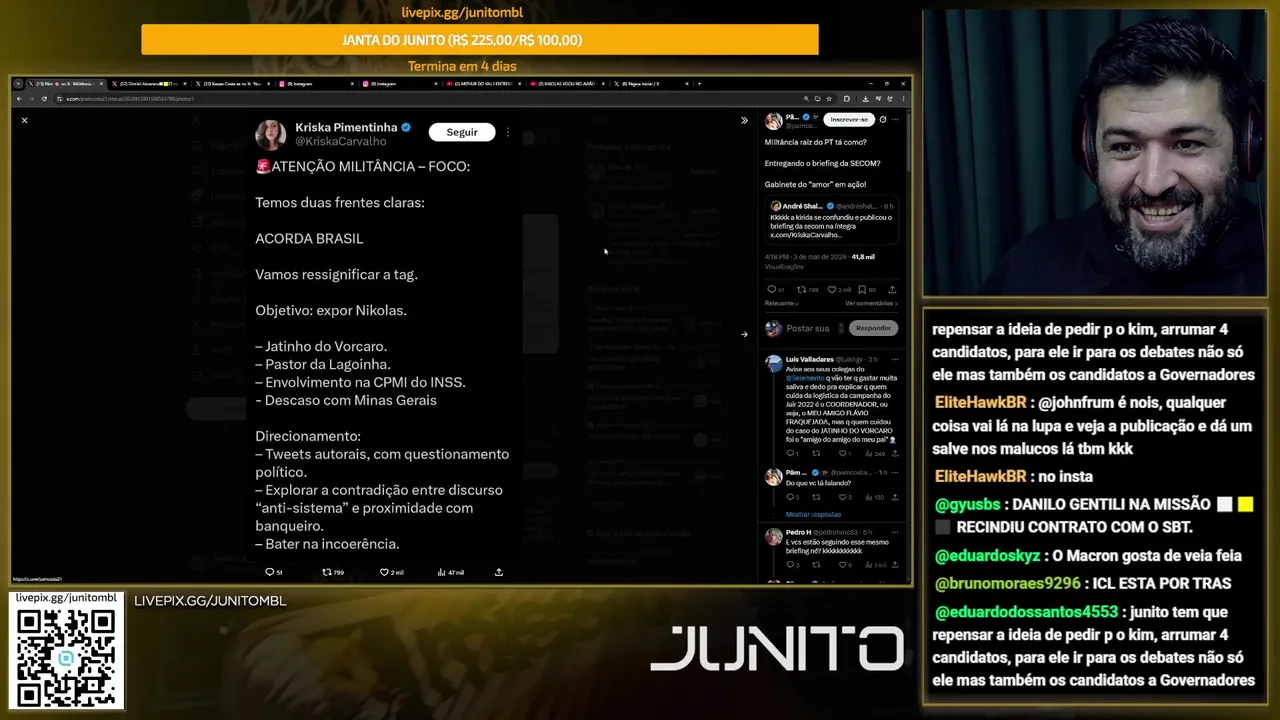Viewport: 1280px width, 720px height.
Task: Like the Luis Valladares reply
Action: [x=844, y=454]
